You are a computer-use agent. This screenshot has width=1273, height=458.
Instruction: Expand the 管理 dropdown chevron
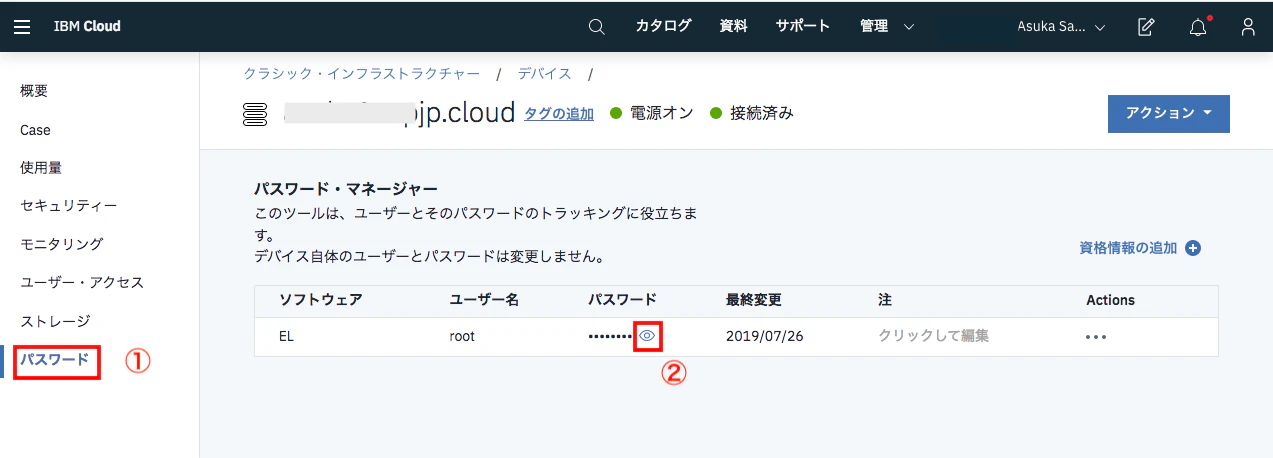coord(908,27)
